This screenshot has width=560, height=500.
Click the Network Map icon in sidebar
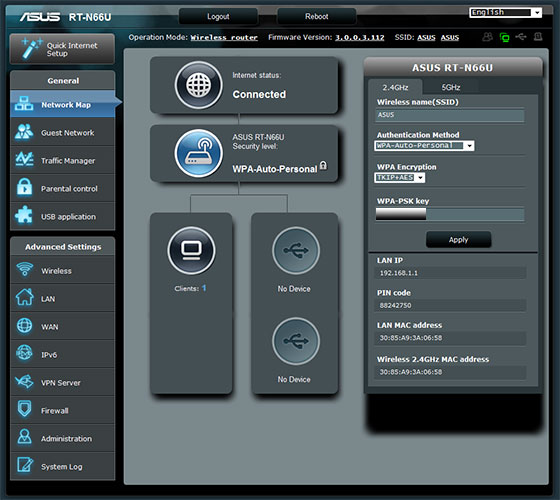[24, 104]
